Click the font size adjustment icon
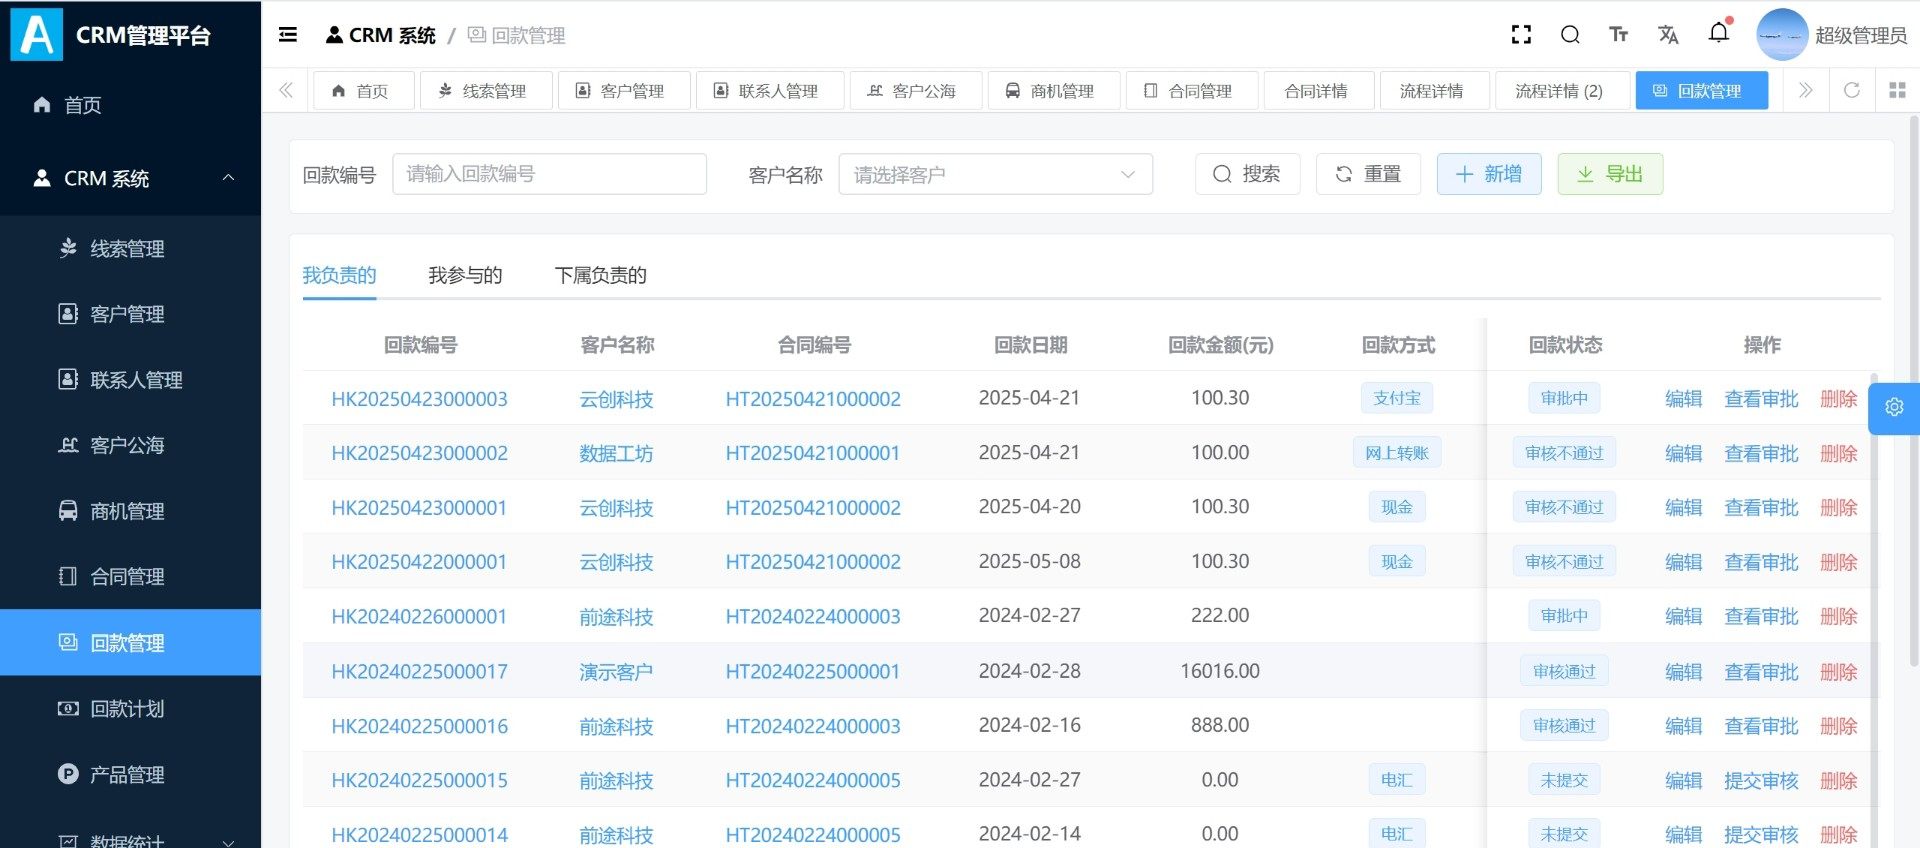The width and height of the screenshot is (1920, 848). point(1618,35)
